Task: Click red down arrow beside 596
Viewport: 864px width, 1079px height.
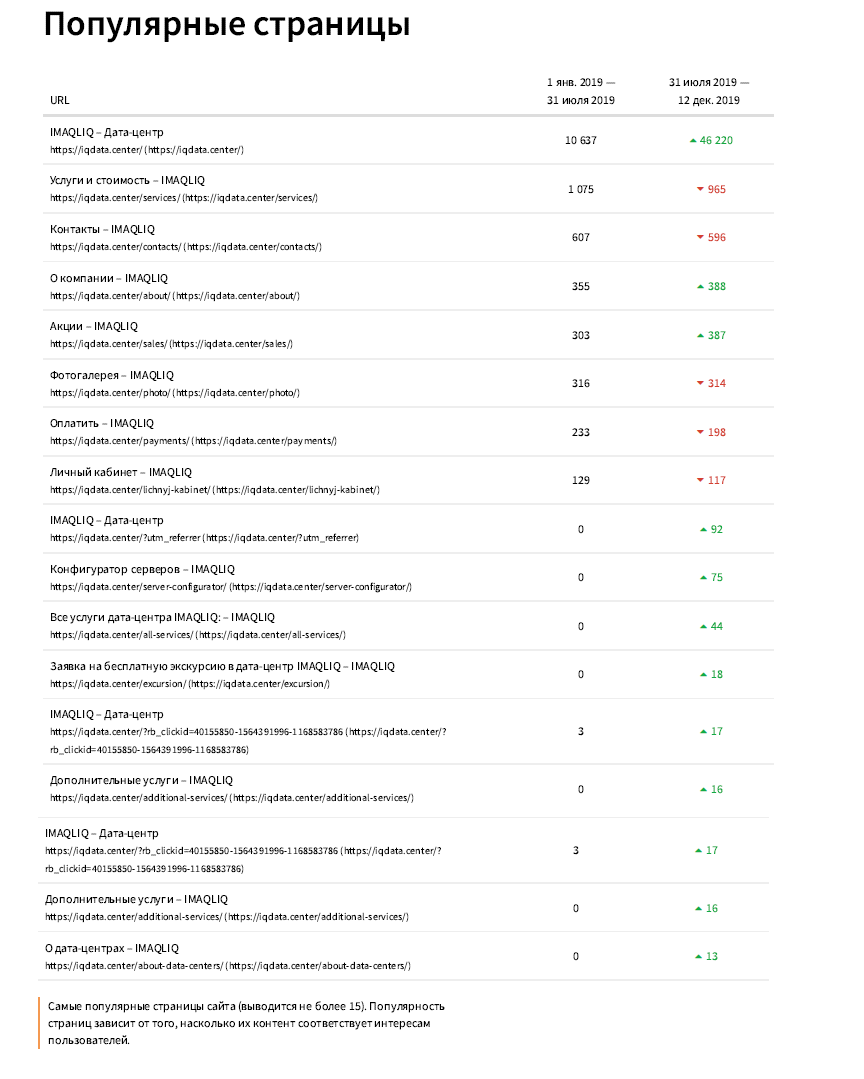Action: pos(700,237)
